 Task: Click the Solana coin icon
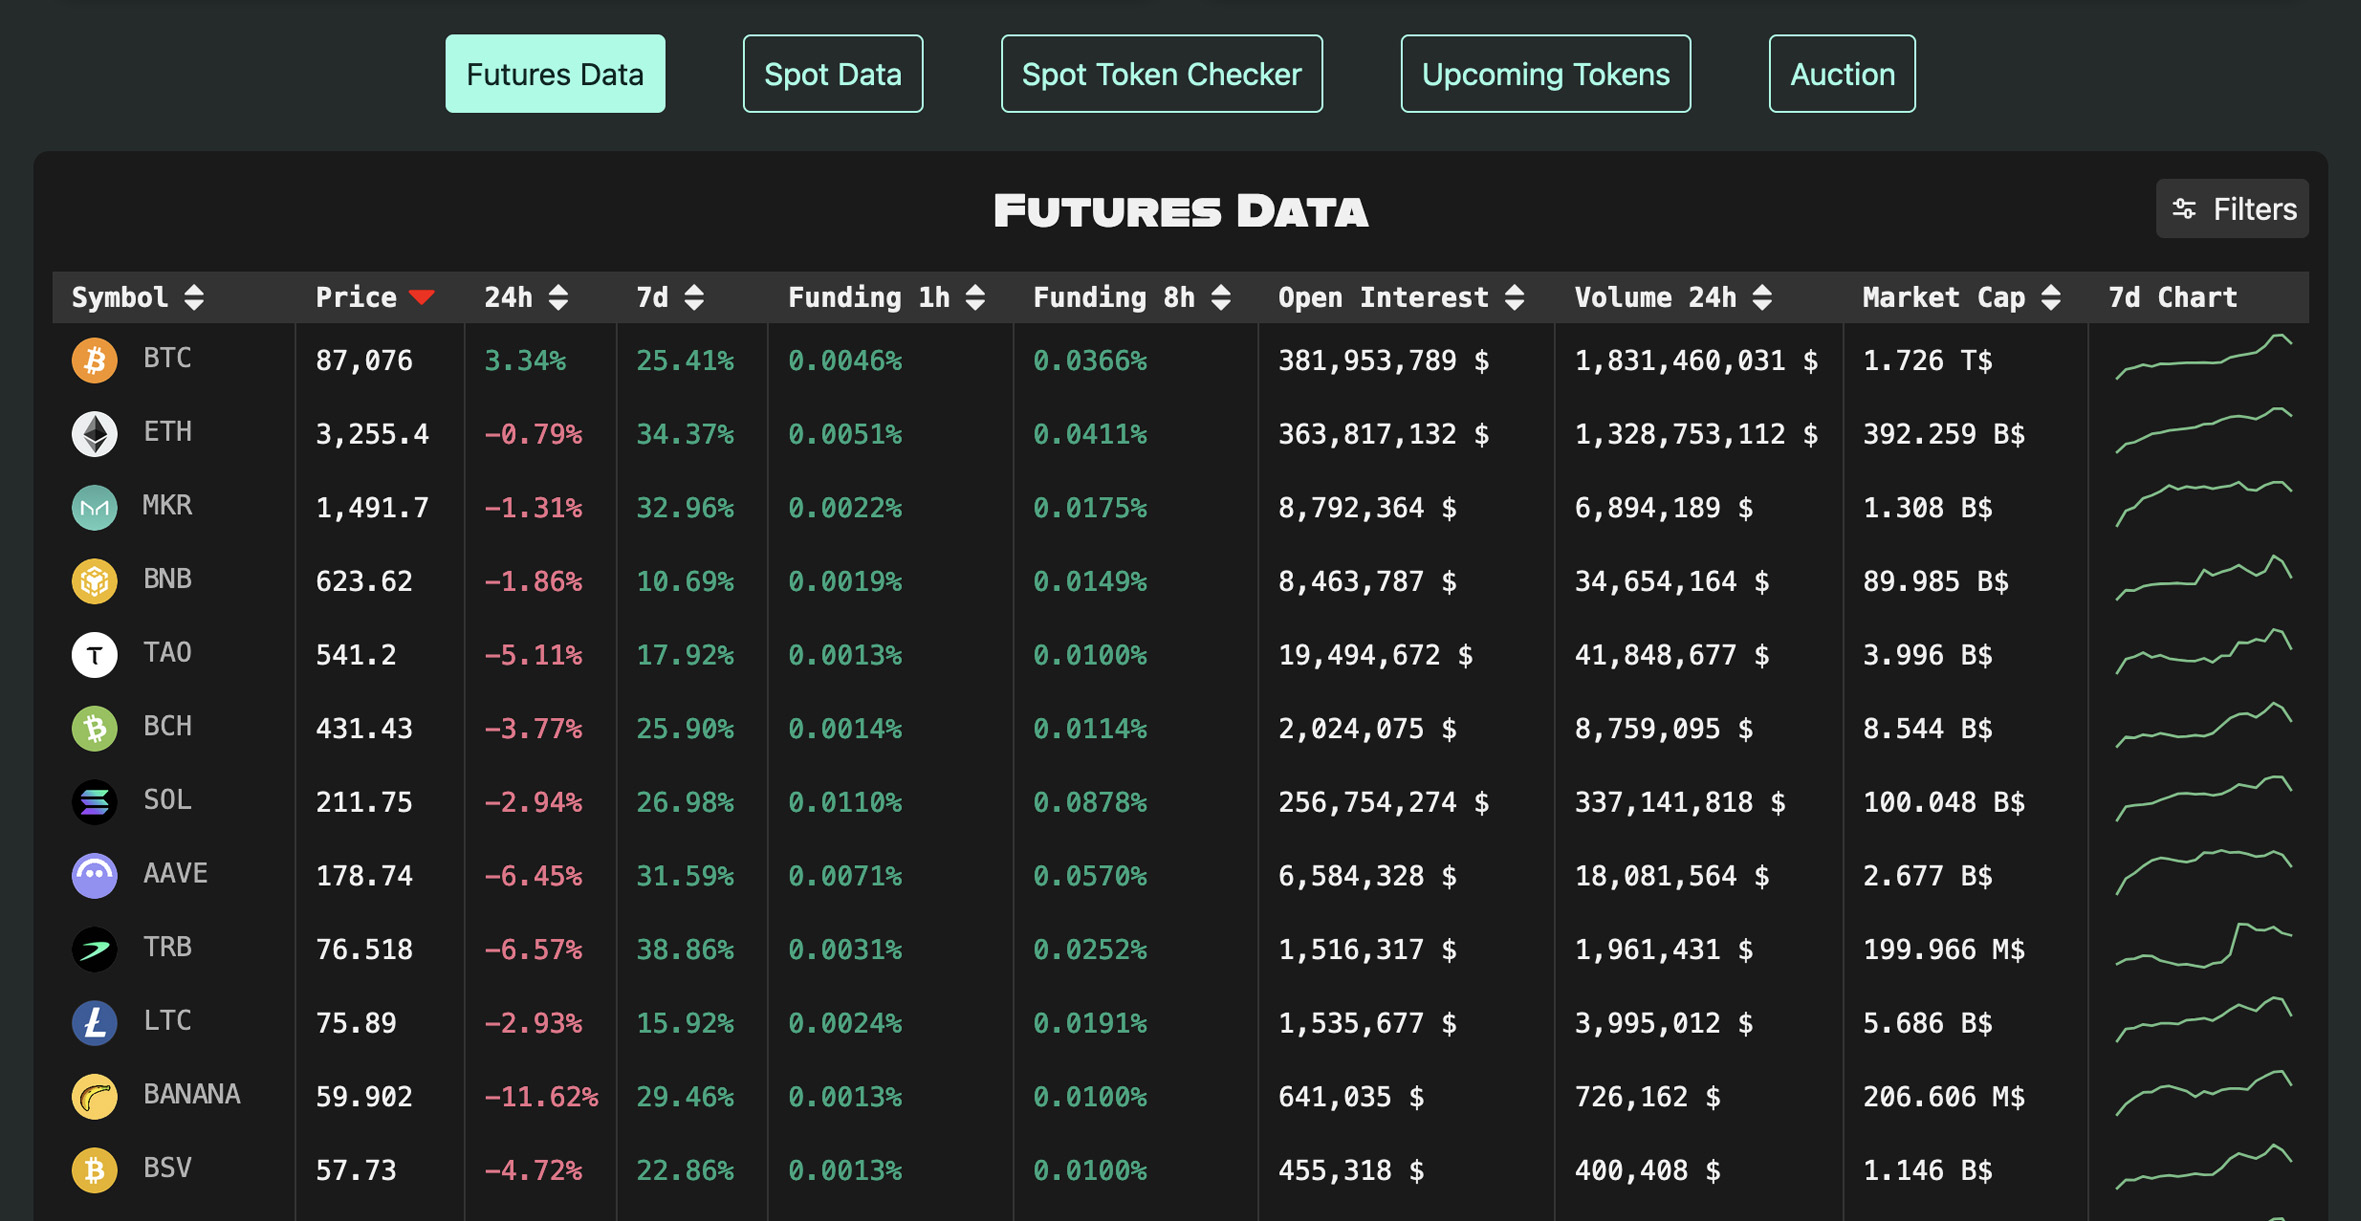pos(93,800)
